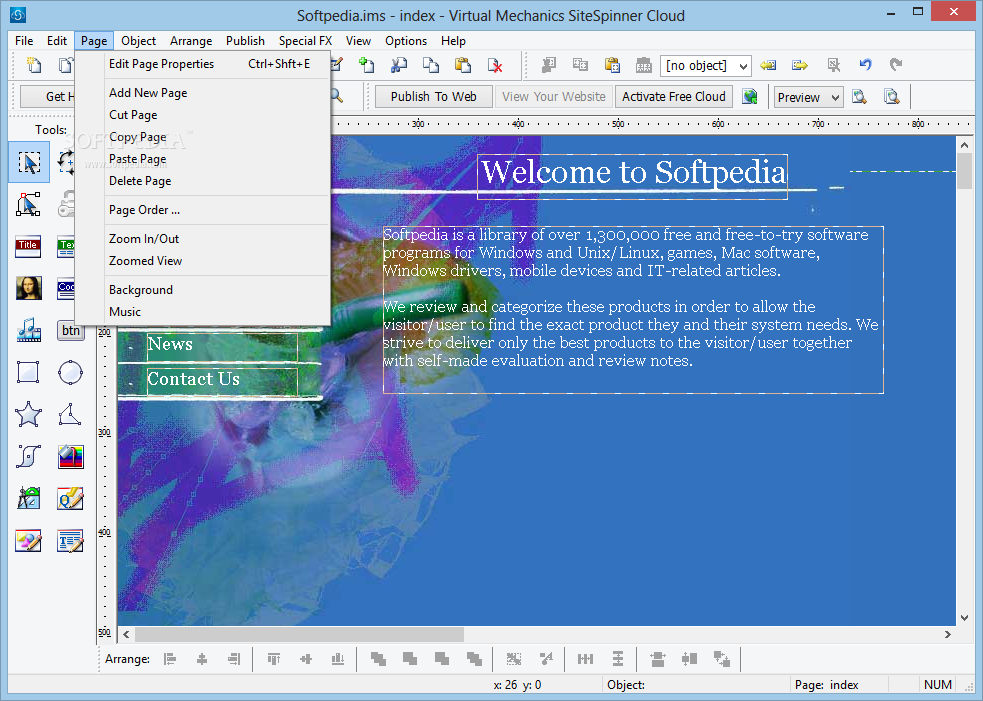This screenshot has width=983, height=701.
Task: Click the delete object red X icon
Action: [x=495, y=65]
